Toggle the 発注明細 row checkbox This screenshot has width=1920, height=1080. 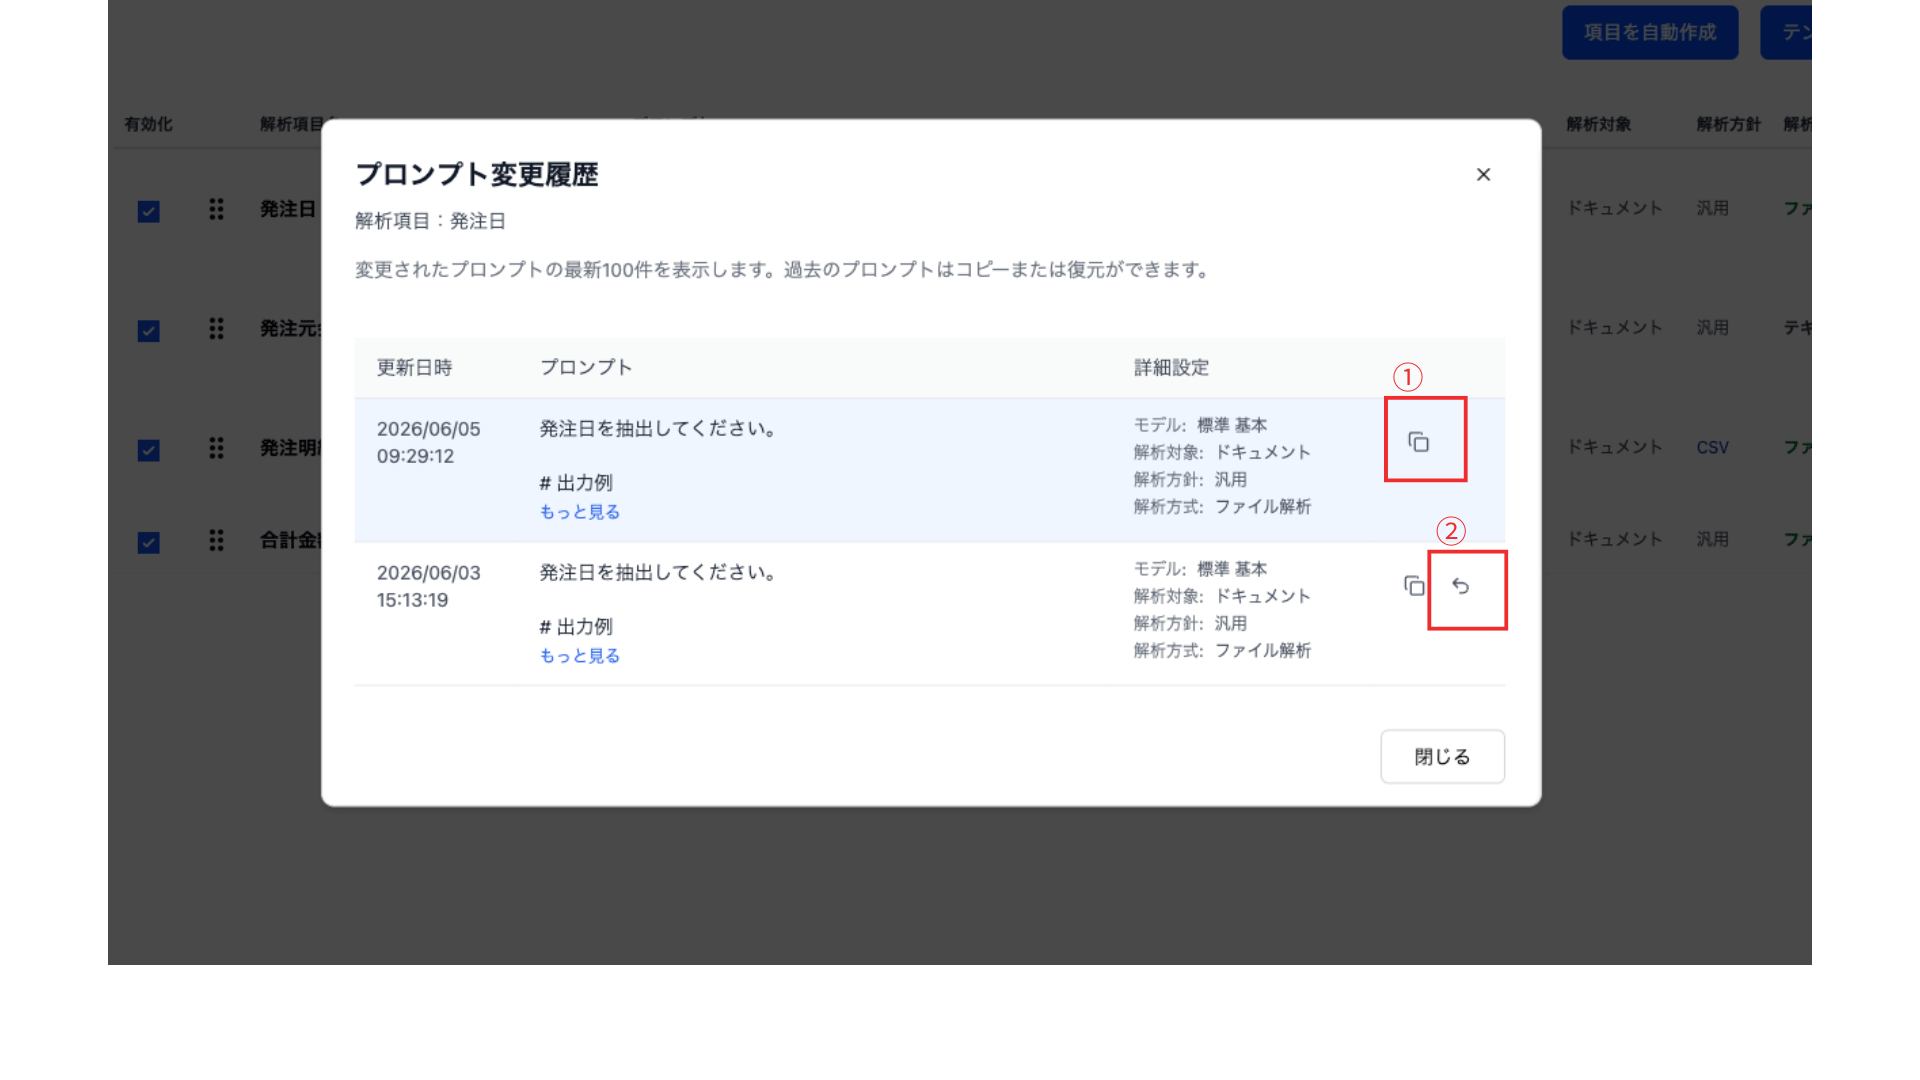tap(149, 450)
